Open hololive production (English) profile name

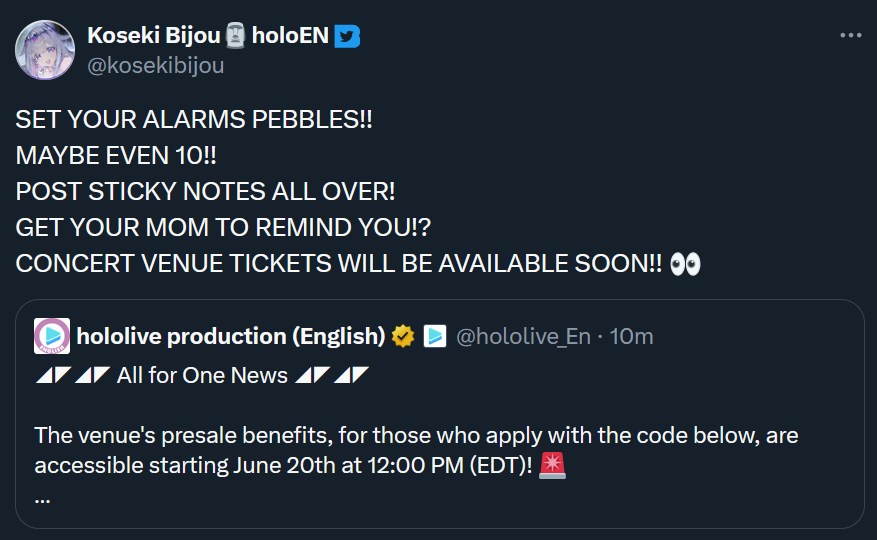[231, 336]
